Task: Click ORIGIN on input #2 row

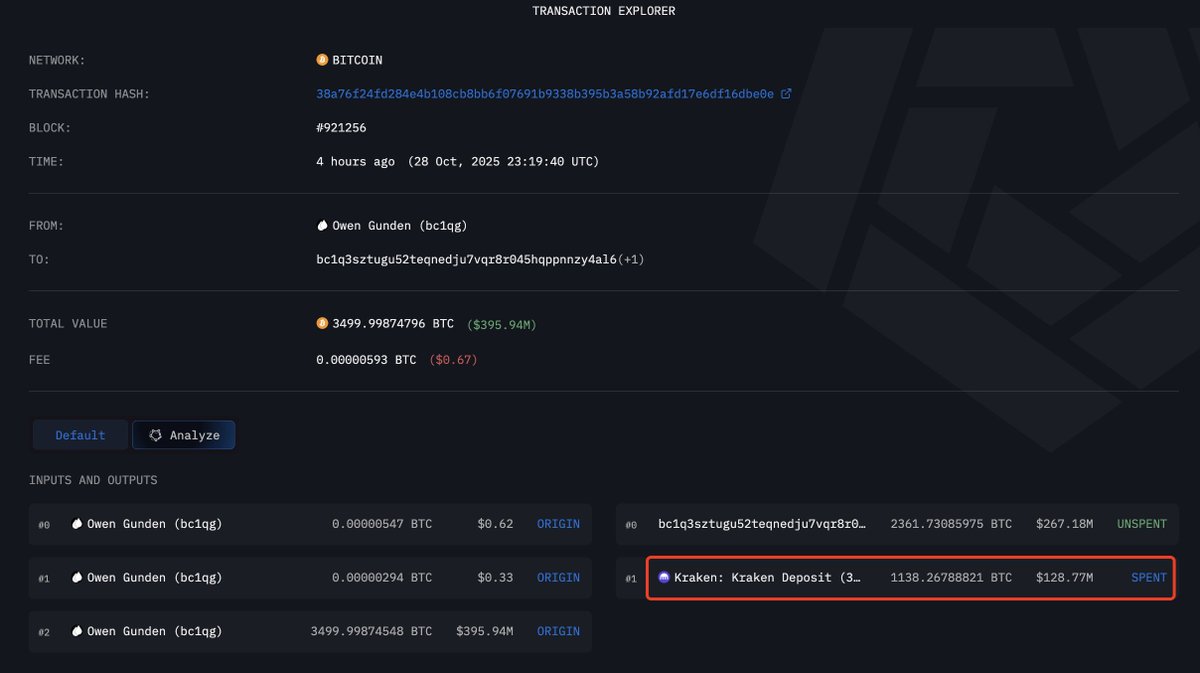Action: tap(558, 632)
